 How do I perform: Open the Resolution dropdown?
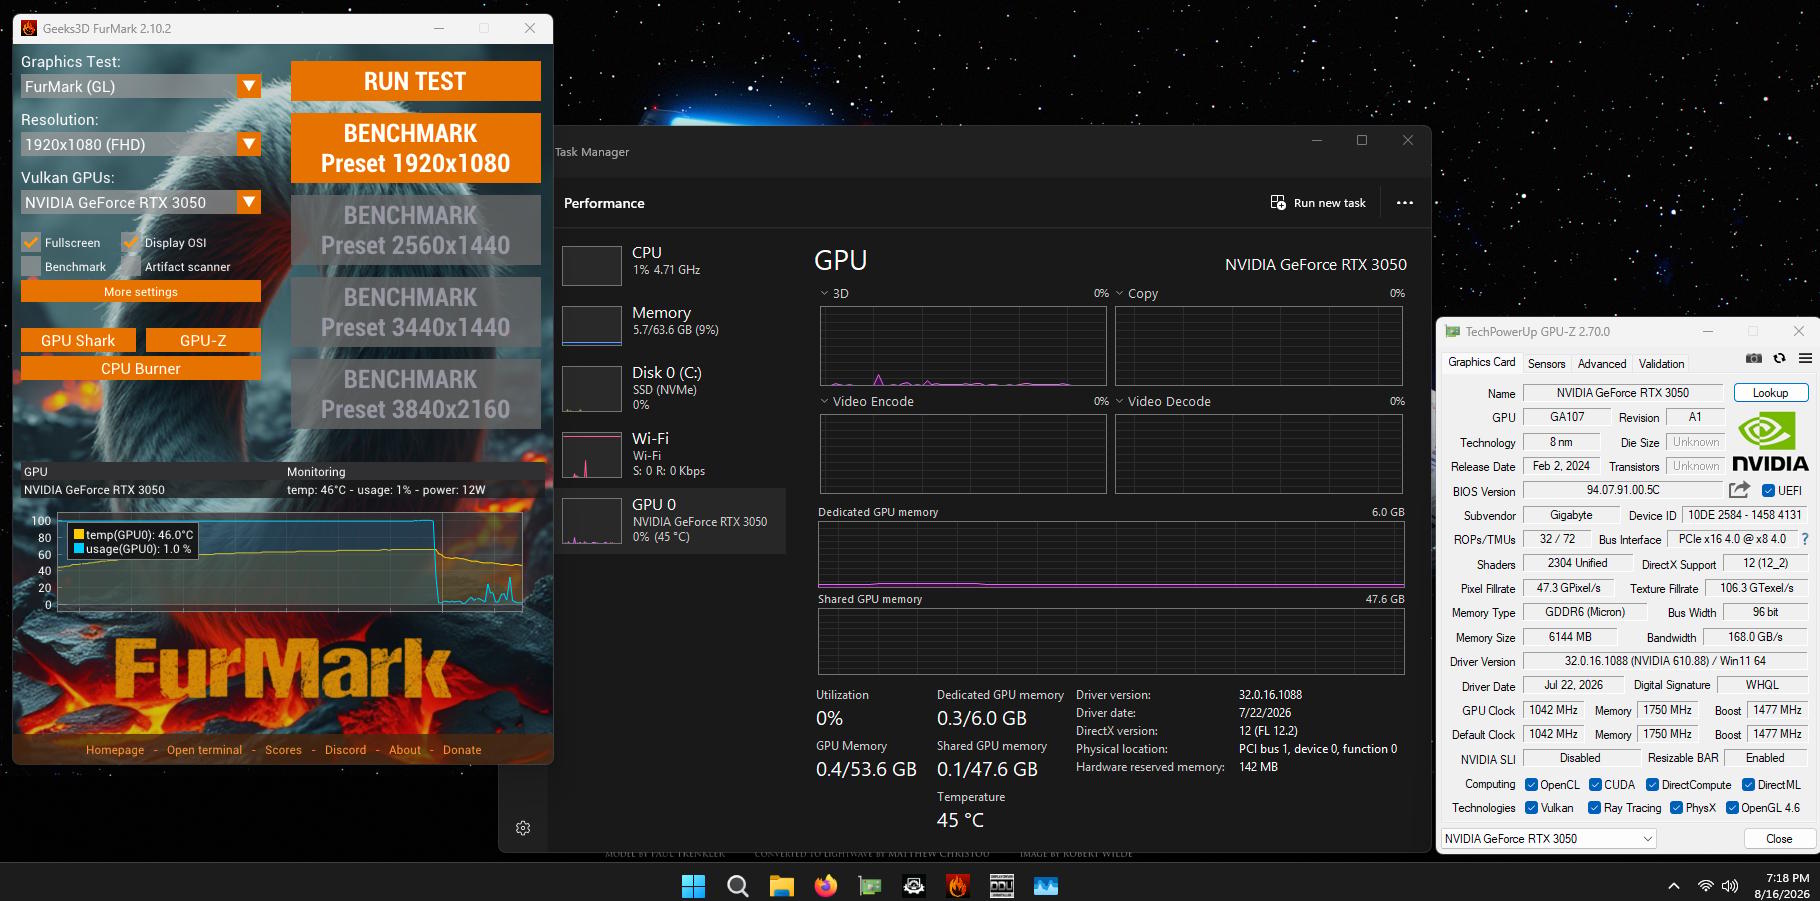coord(249,144)
